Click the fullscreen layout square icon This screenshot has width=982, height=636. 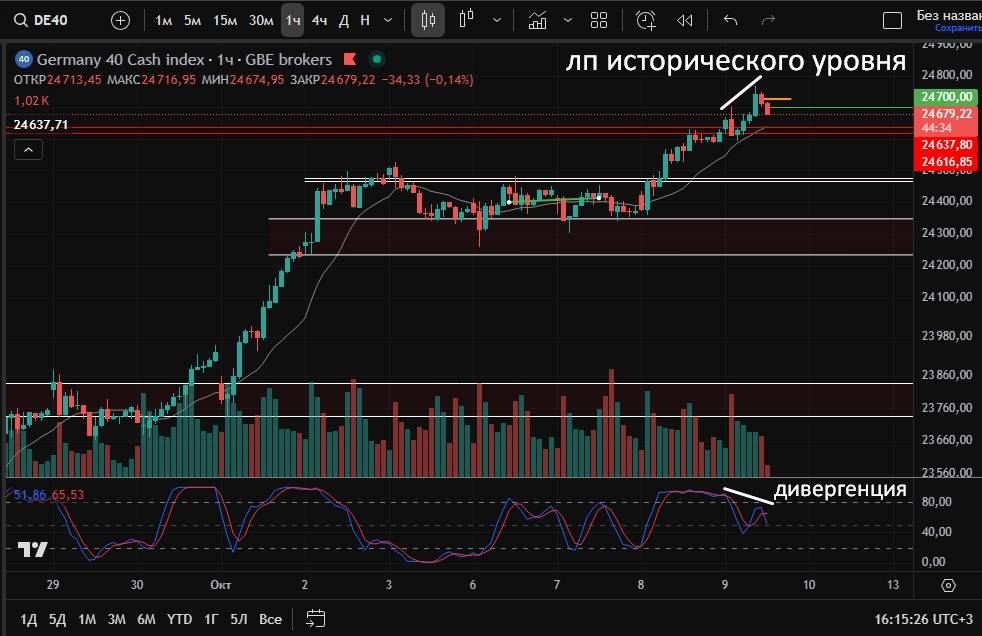pyautogui.click(x=892, y=20)
